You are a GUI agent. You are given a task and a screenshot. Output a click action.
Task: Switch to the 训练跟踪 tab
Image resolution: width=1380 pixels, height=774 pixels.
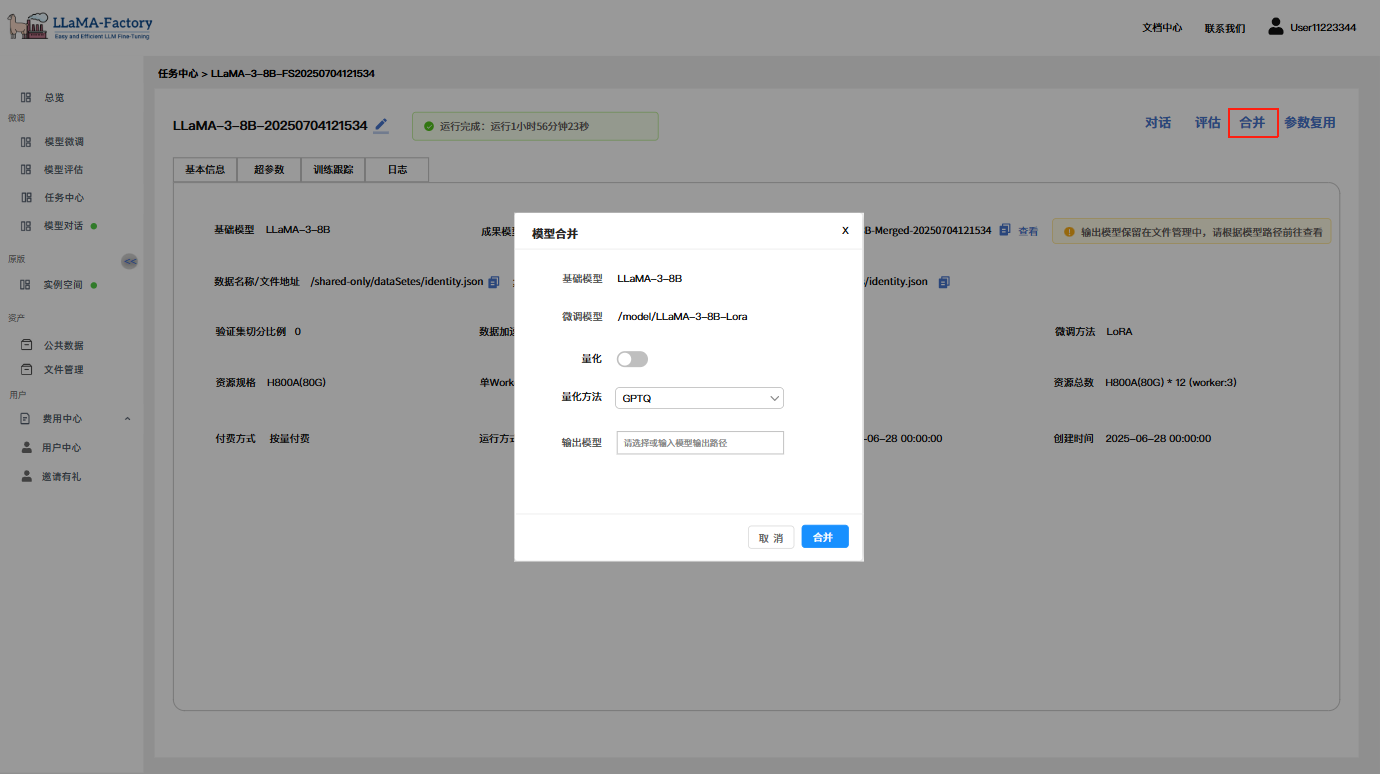pos(333,170)
